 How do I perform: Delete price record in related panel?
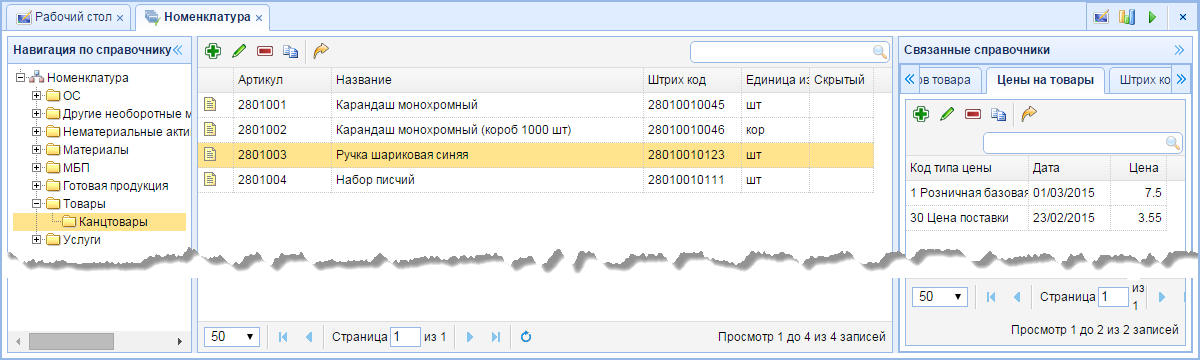973,115
